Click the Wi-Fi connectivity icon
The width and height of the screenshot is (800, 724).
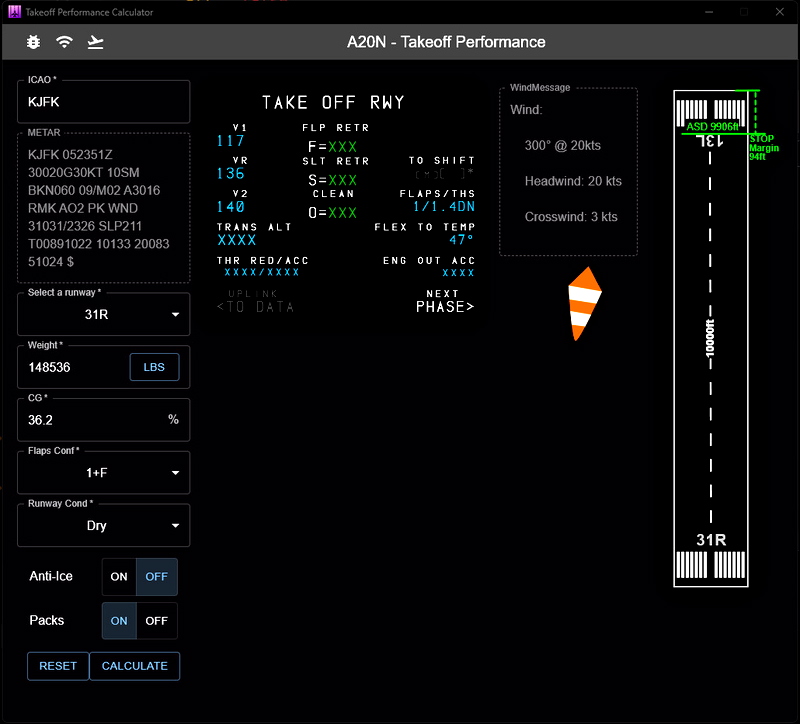[x=62, y=43]
